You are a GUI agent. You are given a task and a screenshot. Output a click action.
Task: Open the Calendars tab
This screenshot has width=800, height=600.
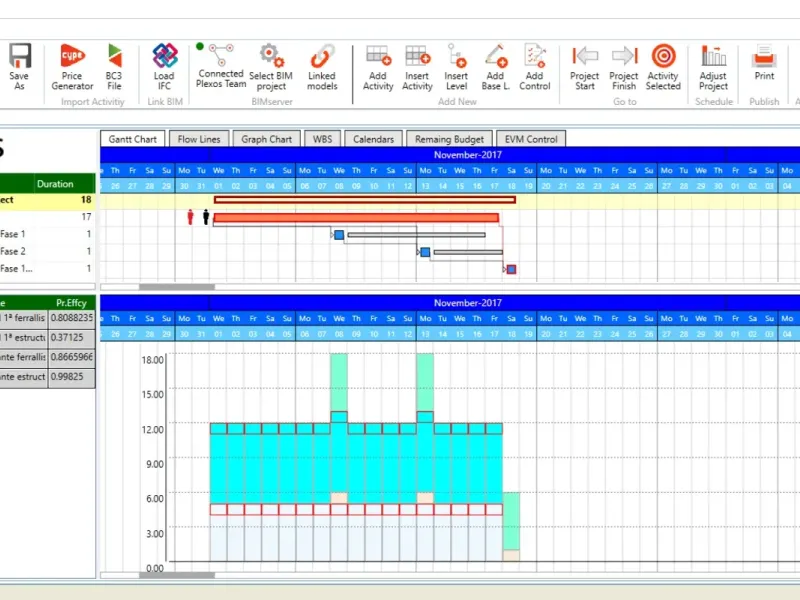click(x=373, y=139)
